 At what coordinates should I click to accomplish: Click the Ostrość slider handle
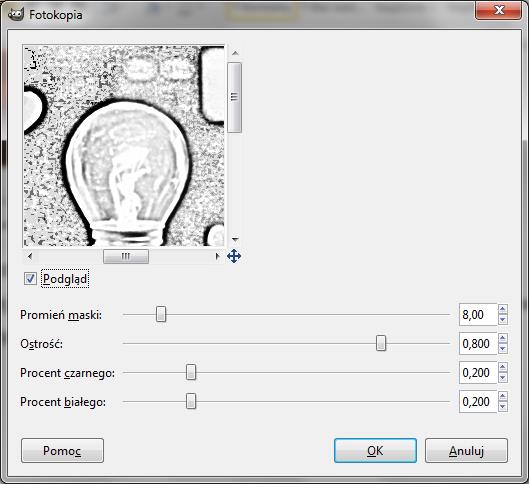381,343
